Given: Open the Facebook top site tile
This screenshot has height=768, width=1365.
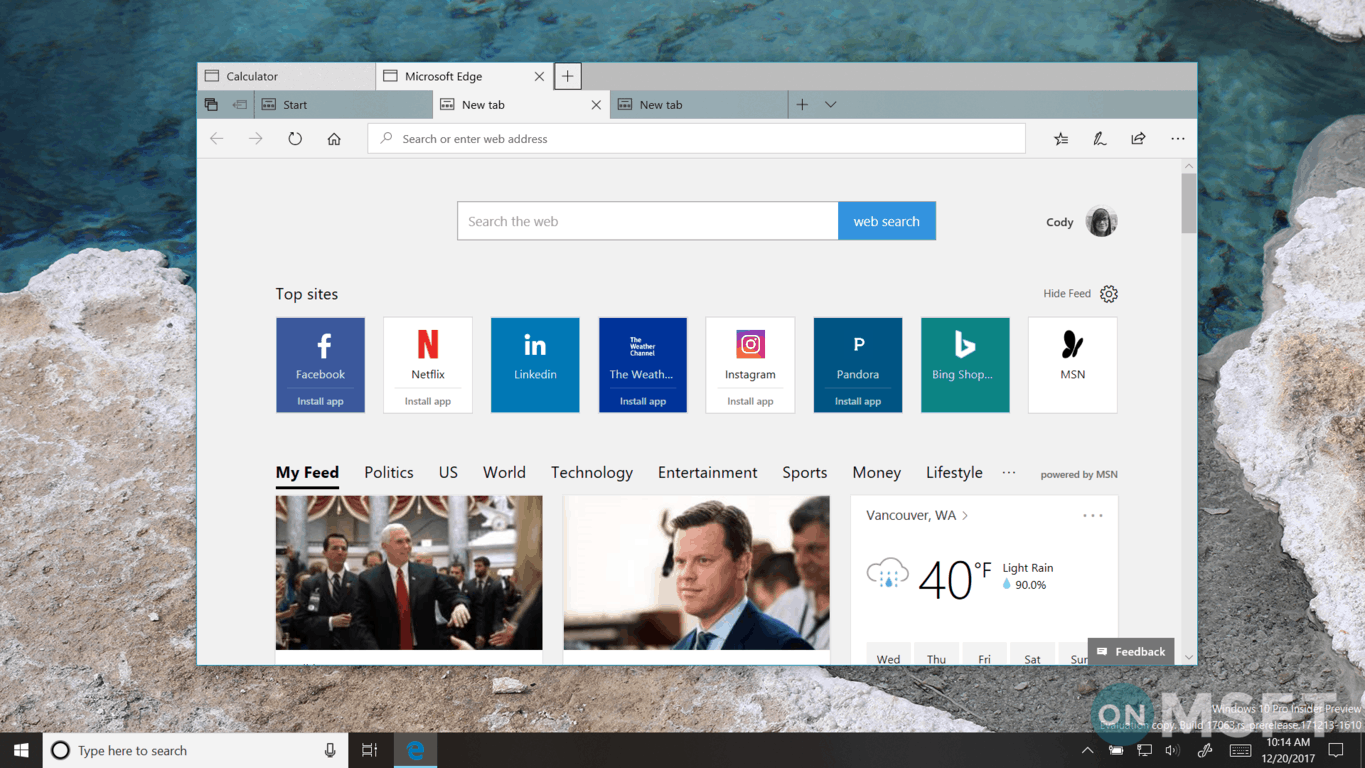Looking at the screenshot, I should (x=320, y=365).
